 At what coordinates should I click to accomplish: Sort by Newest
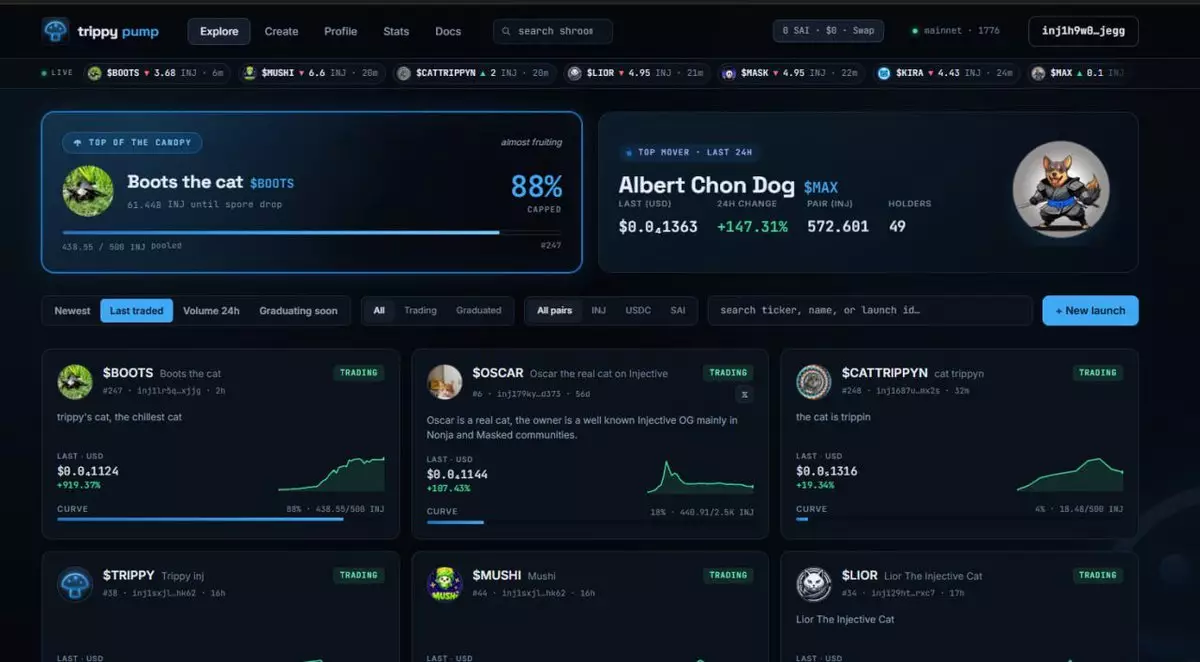click(x=72, y=310)
